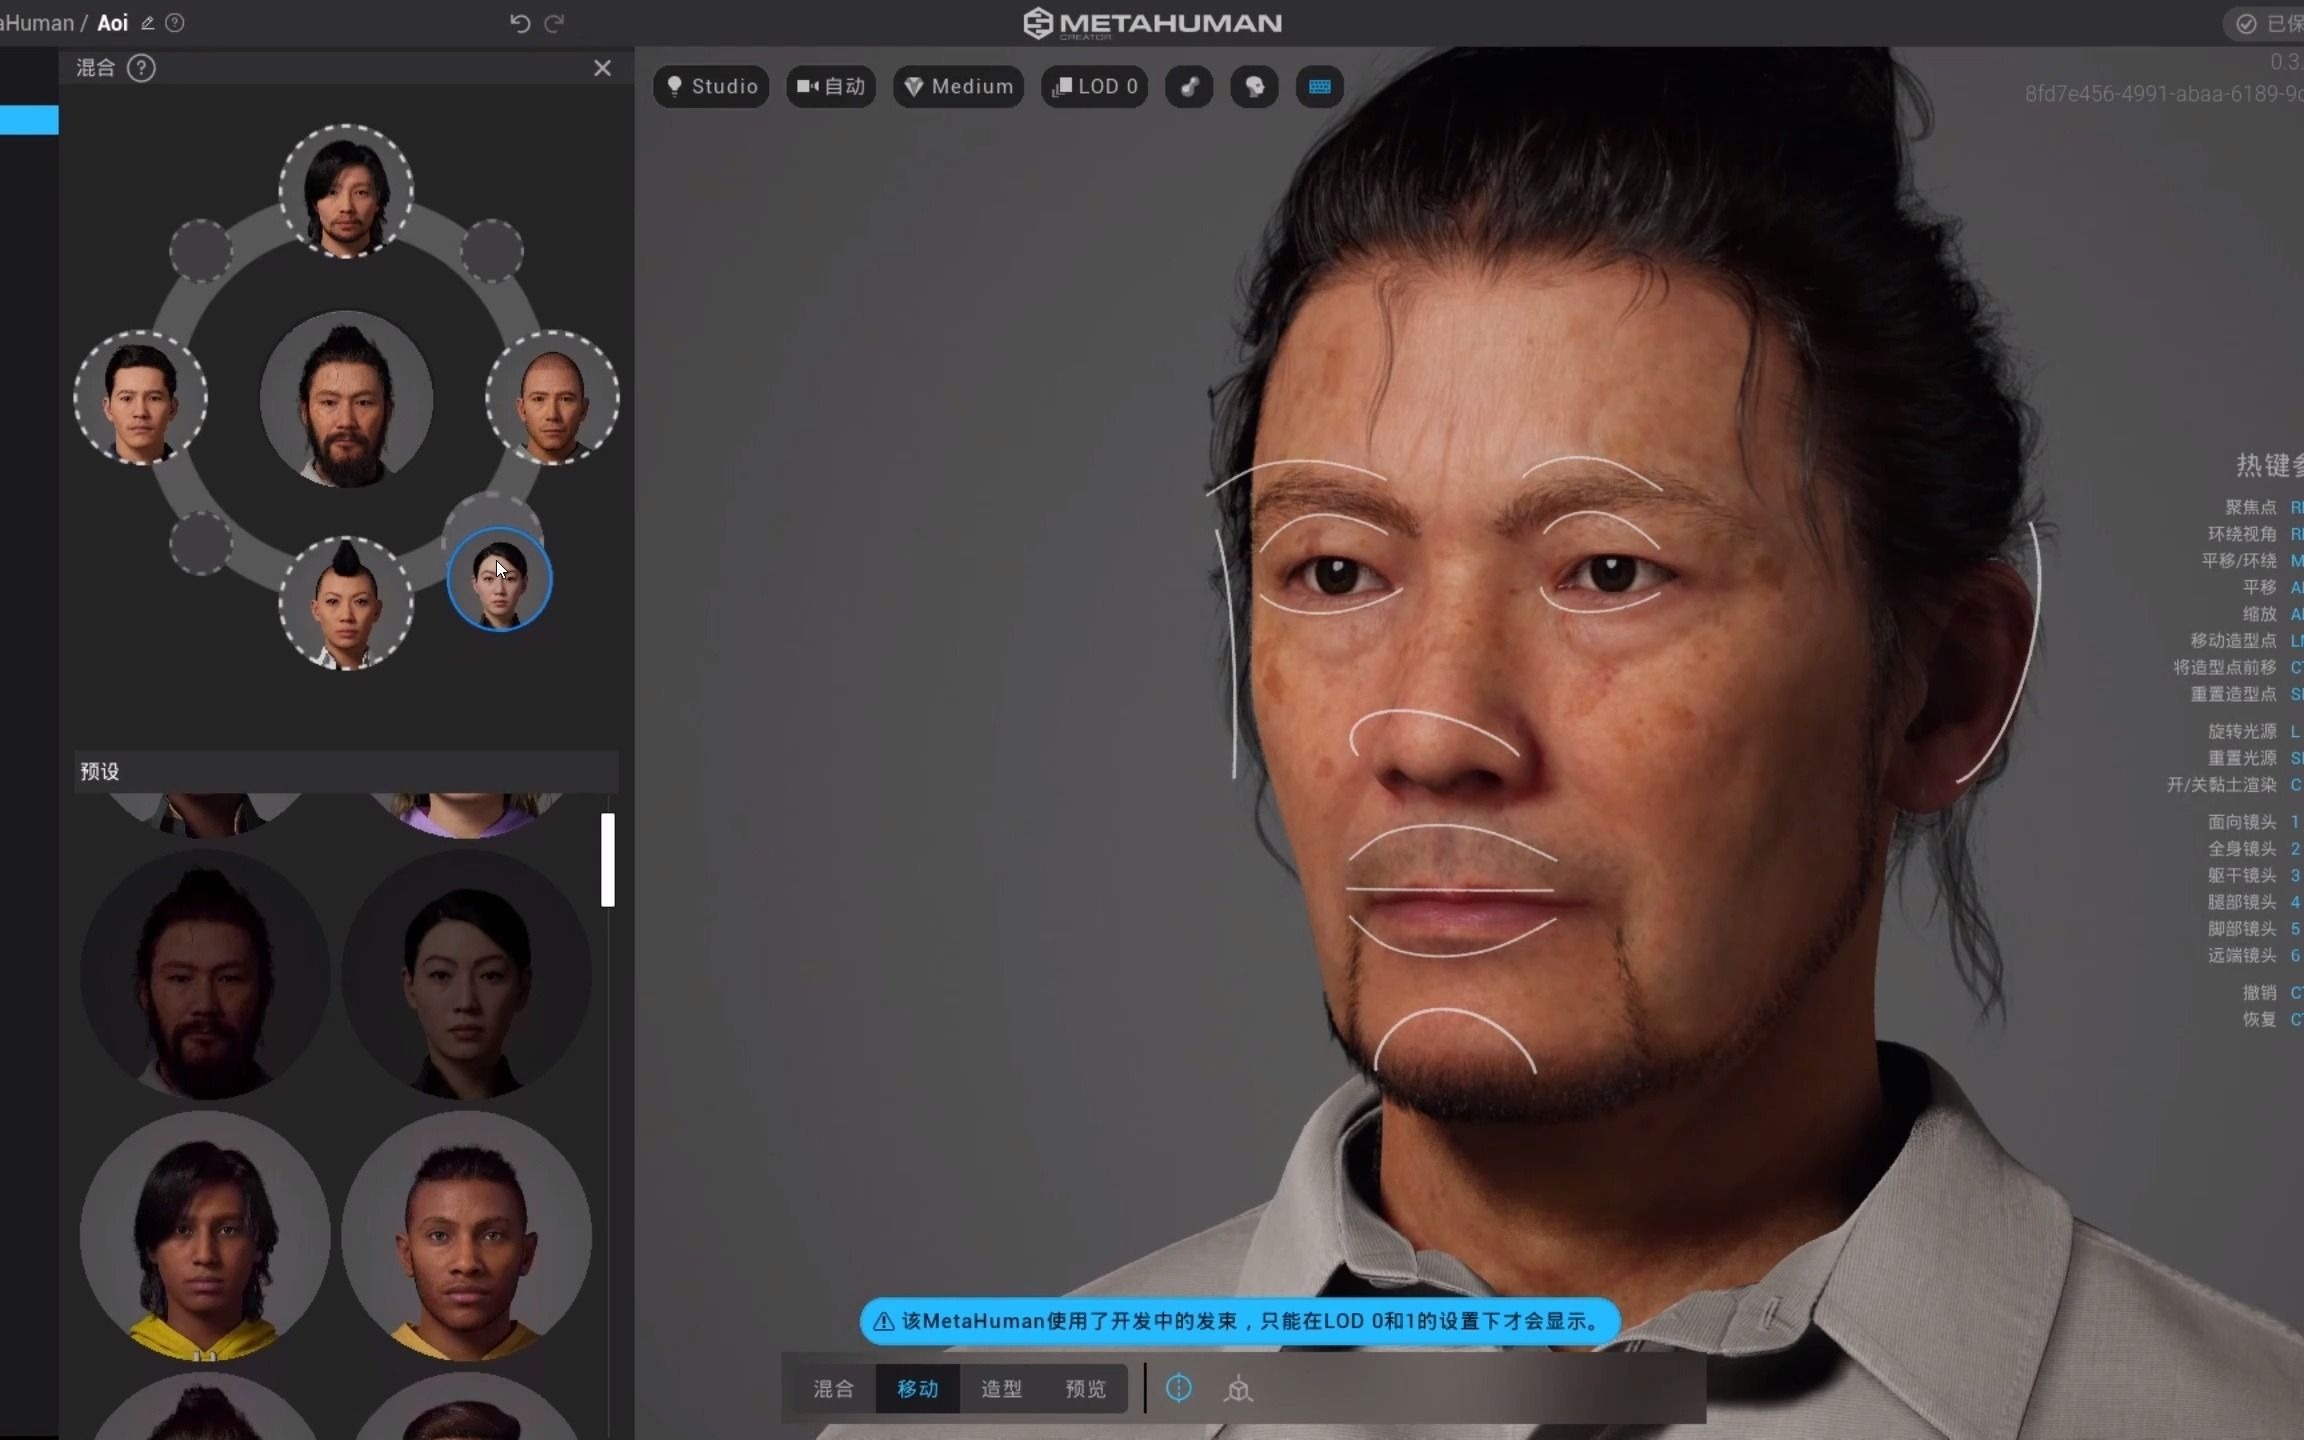Image resolution: width=2304 pixels, height=1440 pixels.
Task: Click the pencil icon next to Aoi
Action: tap(148, 23)
